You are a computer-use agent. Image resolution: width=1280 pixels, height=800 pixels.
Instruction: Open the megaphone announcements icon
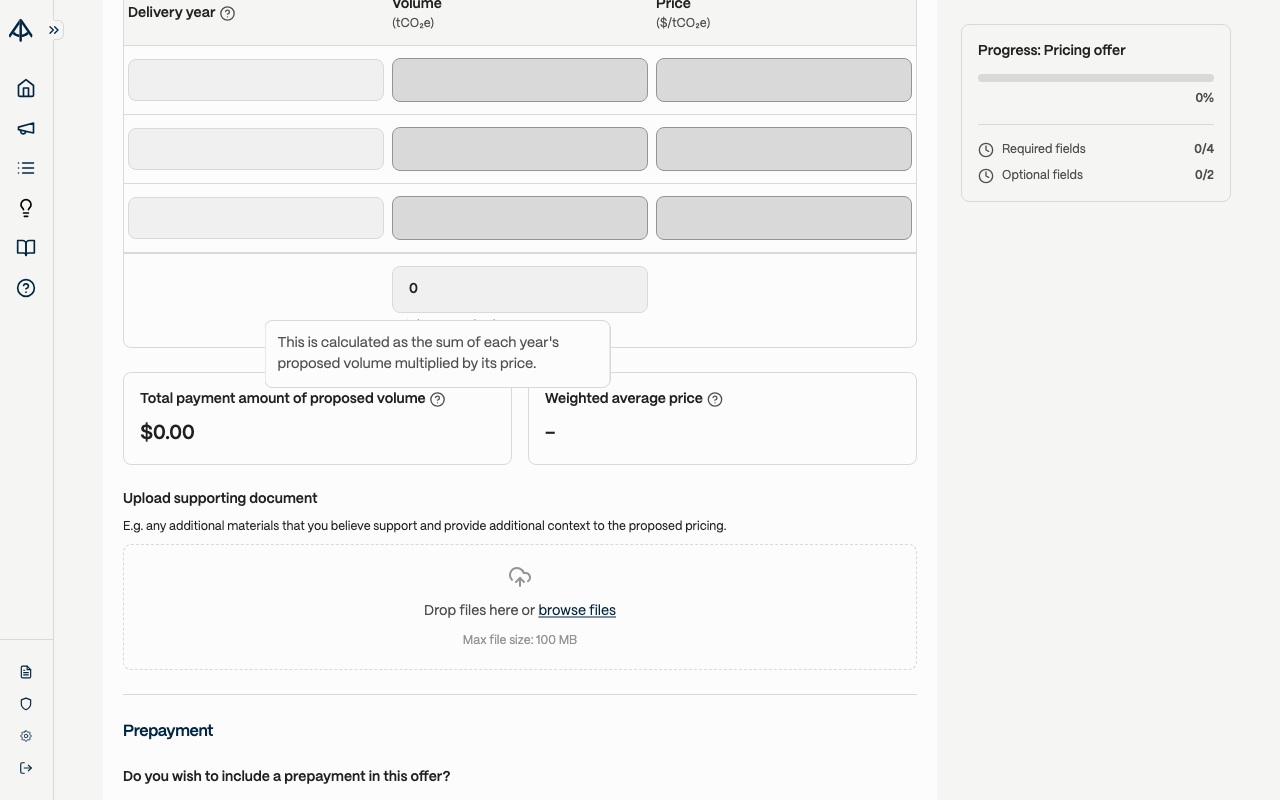pos(26,128)
